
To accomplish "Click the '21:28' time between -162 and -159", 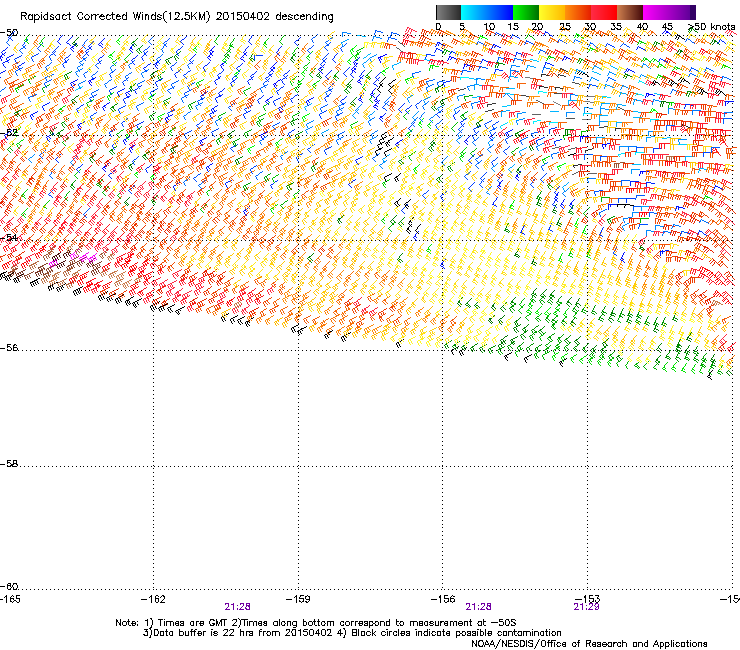I will click(x=237, y=607).
